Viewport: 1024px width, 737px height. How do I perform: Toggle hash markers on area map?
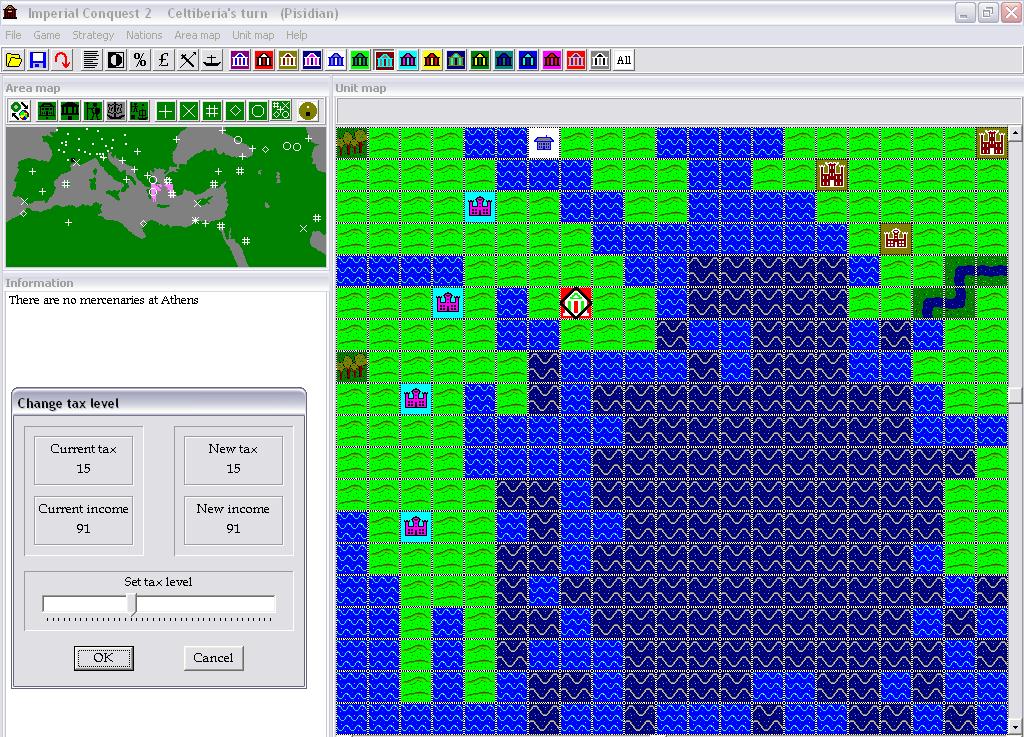[x=212, y=111]
